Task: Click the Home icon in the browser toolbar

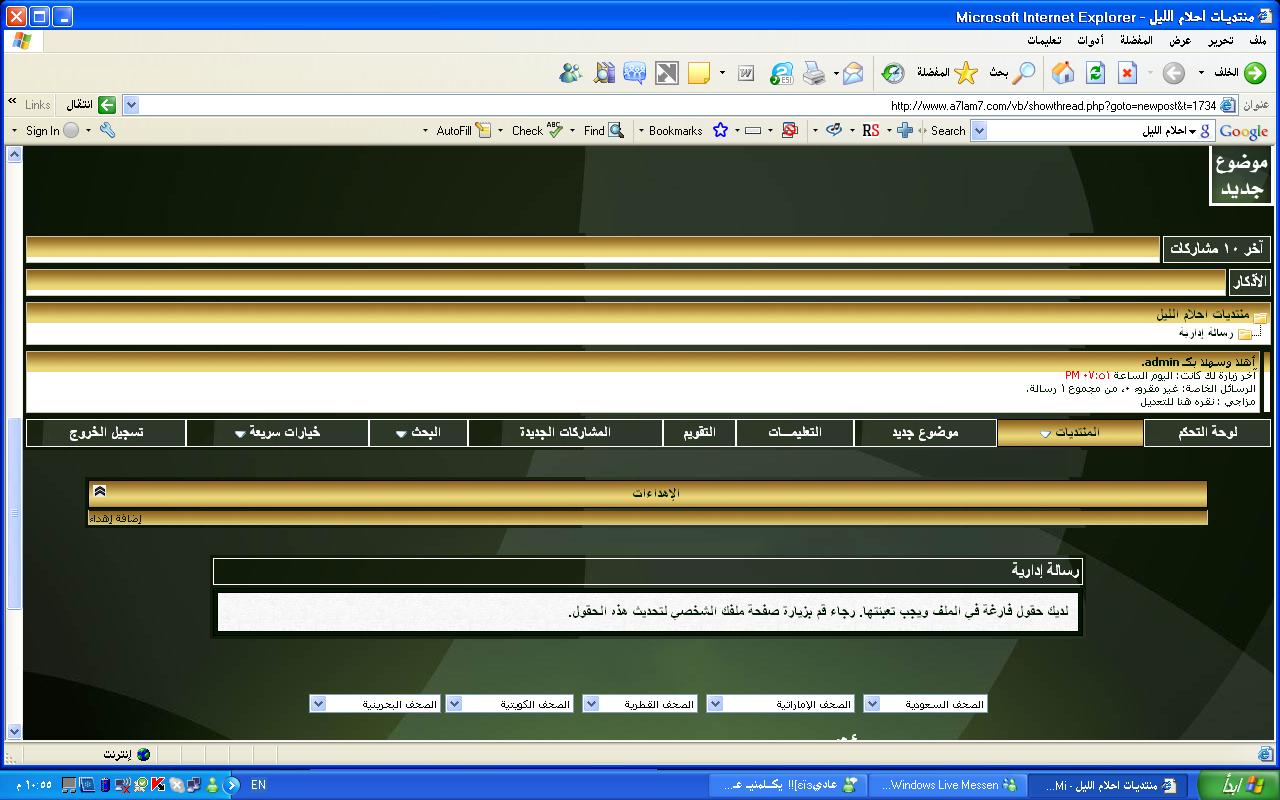Action: coord(1063,73)
